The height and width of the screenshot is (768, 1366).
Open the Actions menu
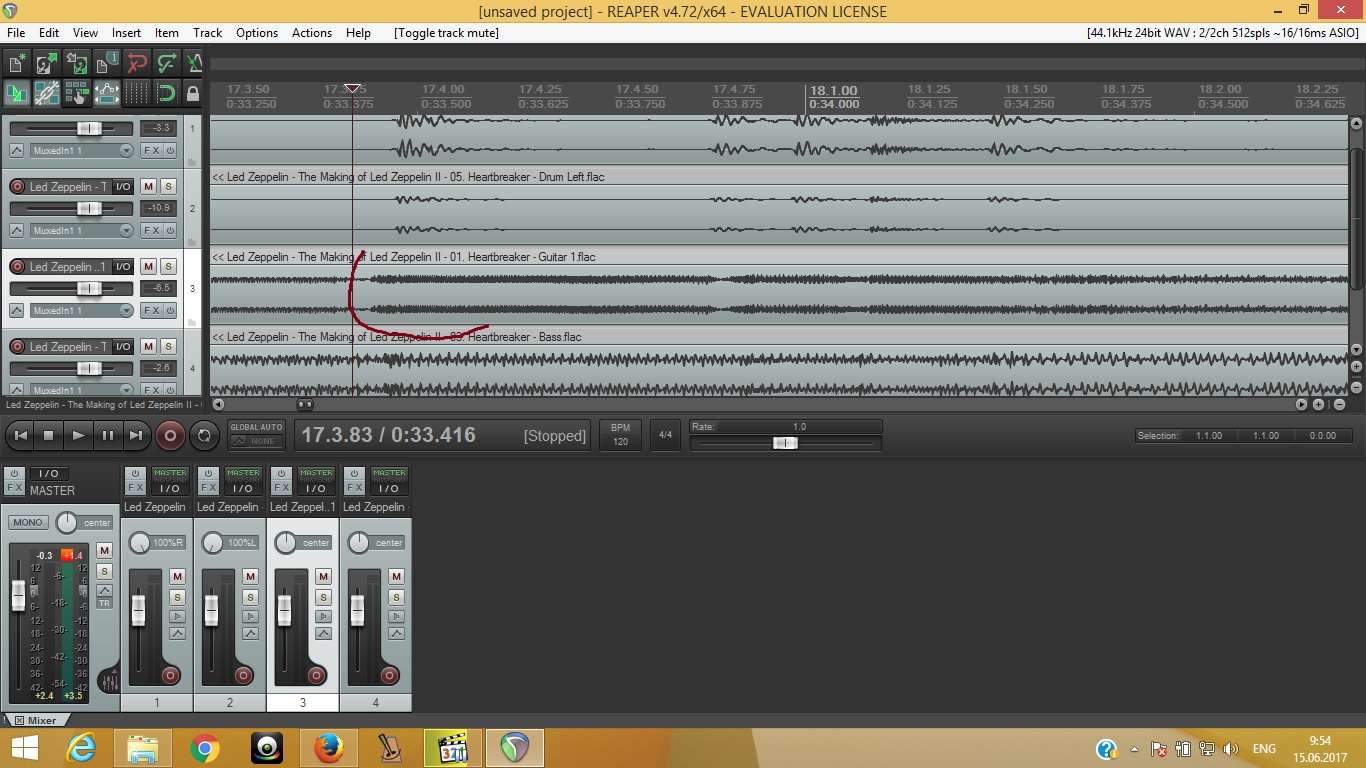coord(311,33)
